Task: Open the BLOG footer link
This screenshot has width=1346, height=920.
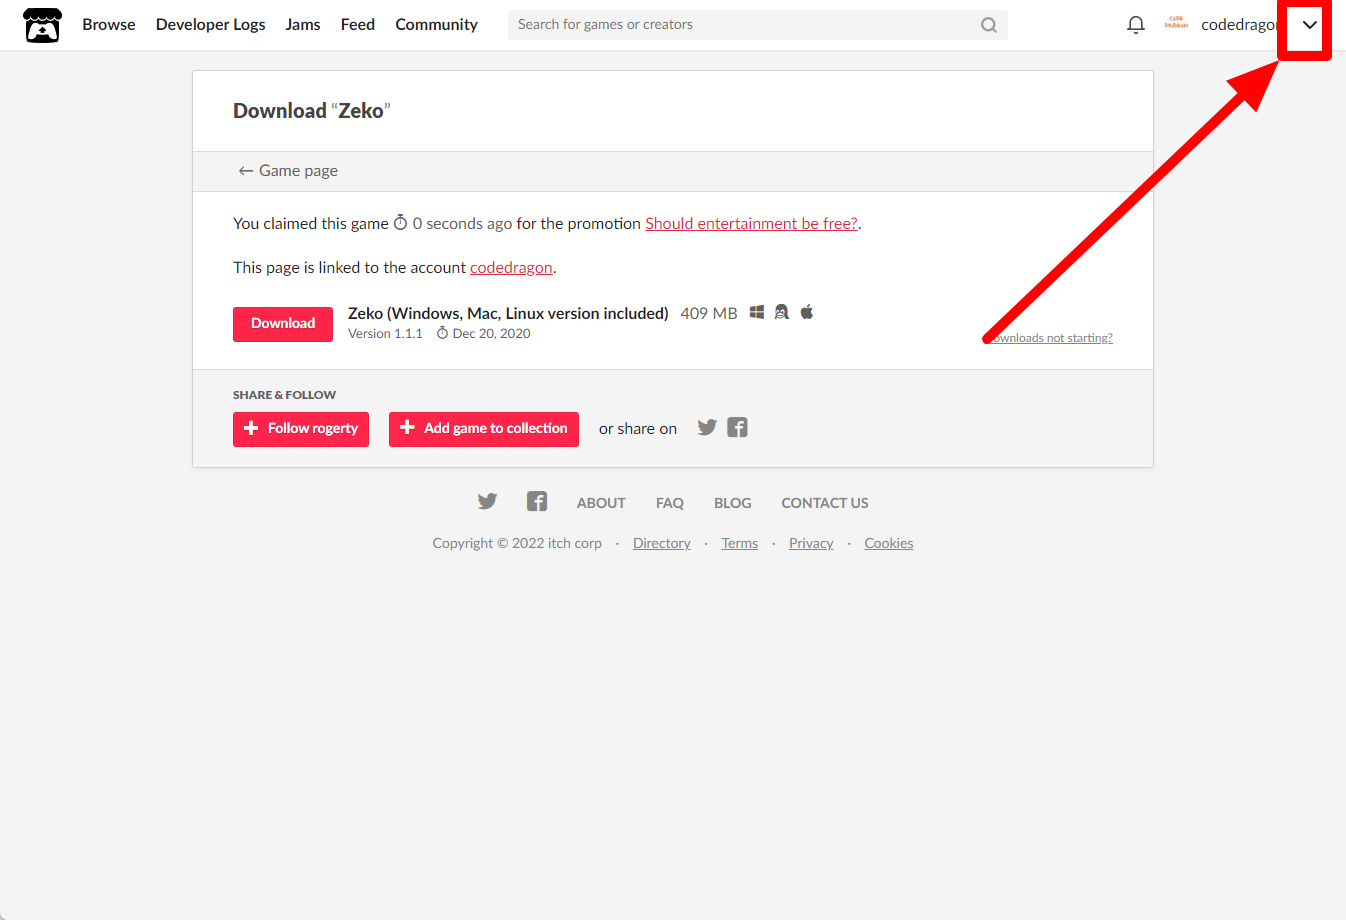Action: (733, 503)
